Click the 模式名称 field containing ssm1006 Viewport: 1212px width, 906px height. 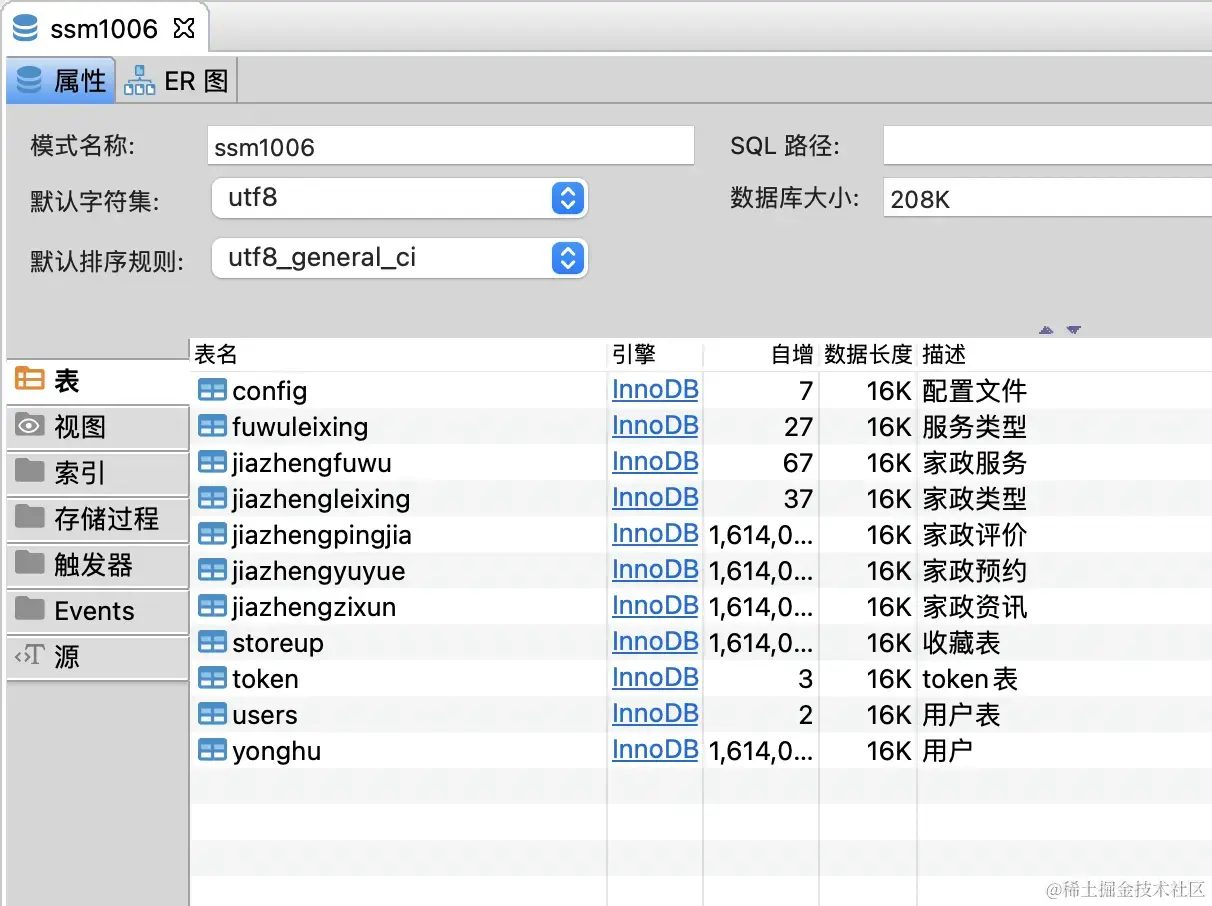tap(451, 146)
